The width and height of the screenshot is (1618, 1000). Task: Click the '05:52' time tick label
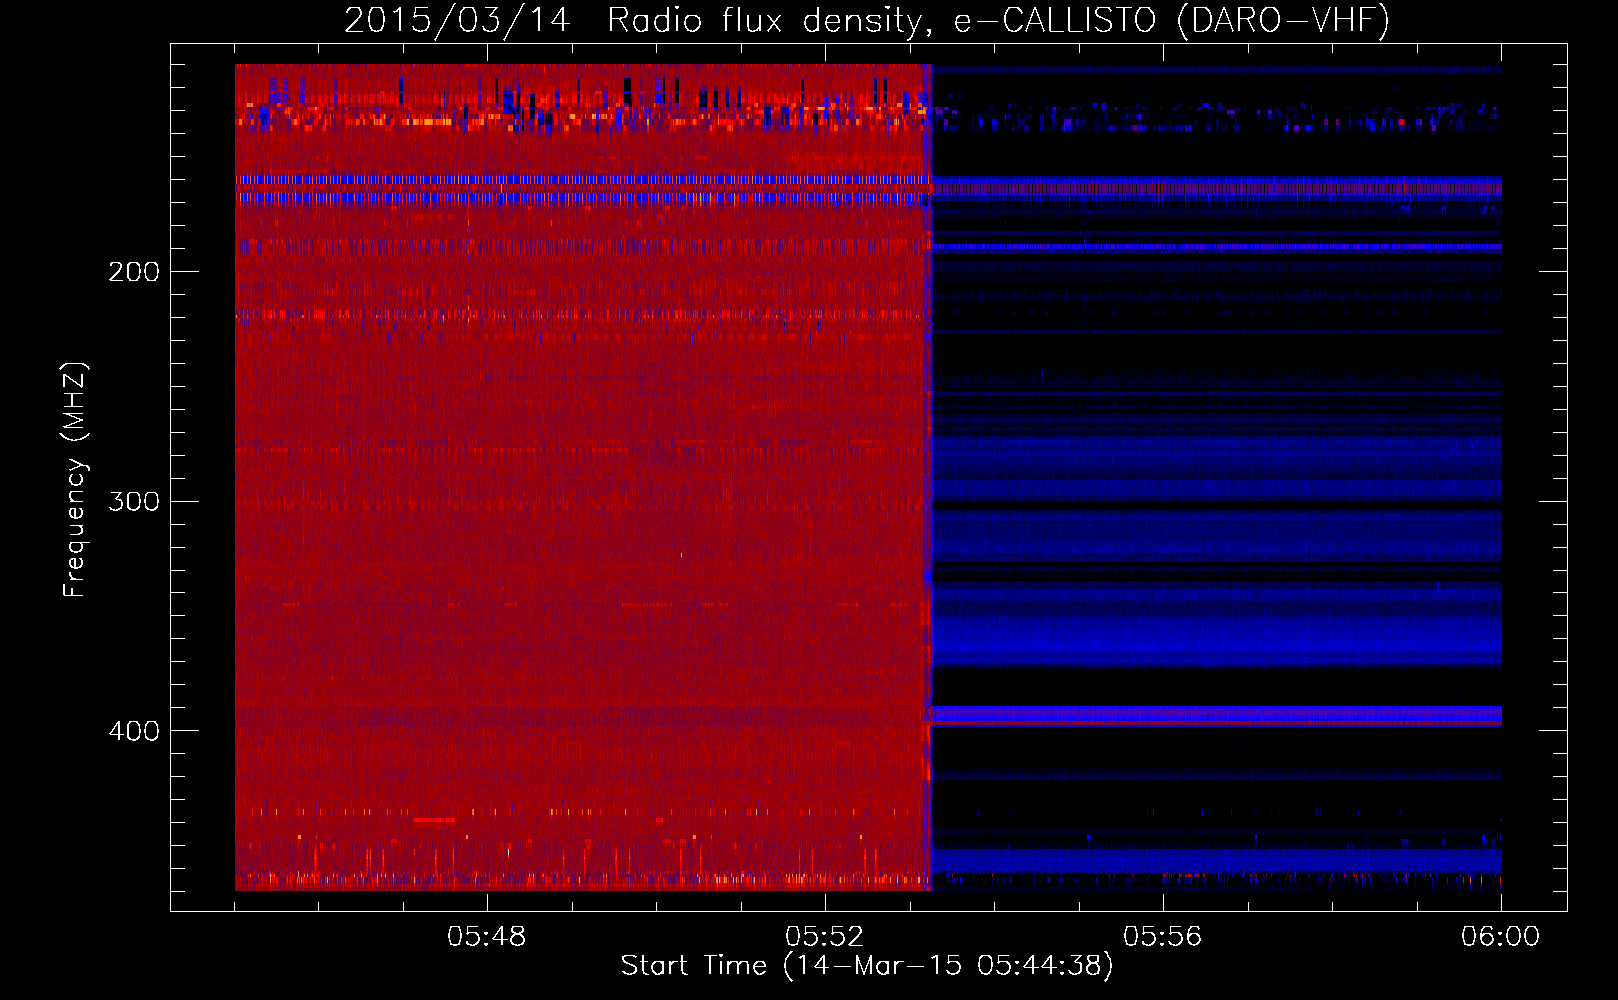coord(825,937)
